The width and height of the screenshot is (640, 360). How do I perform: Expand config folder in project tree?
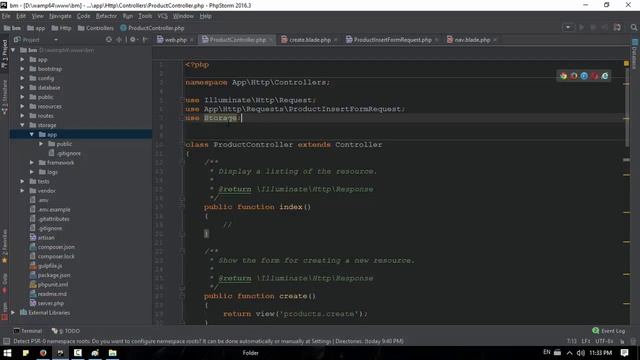[22, 78]
